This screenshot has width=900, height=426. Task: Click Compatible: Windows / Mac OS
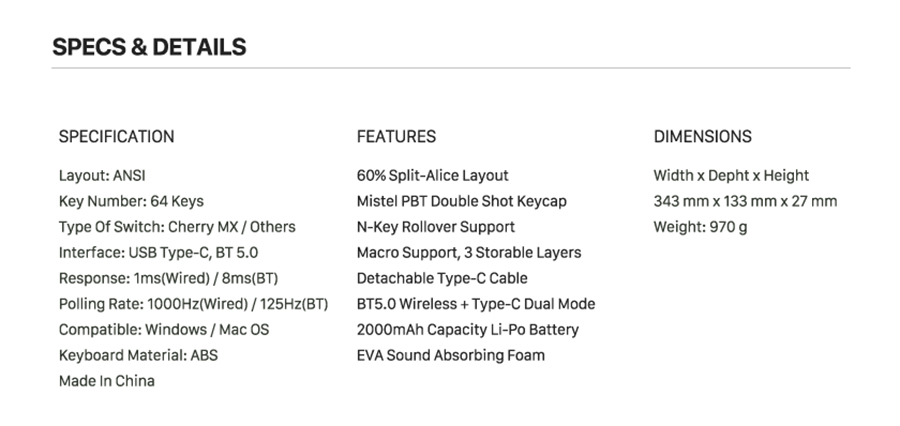click(x=164, y=330)
